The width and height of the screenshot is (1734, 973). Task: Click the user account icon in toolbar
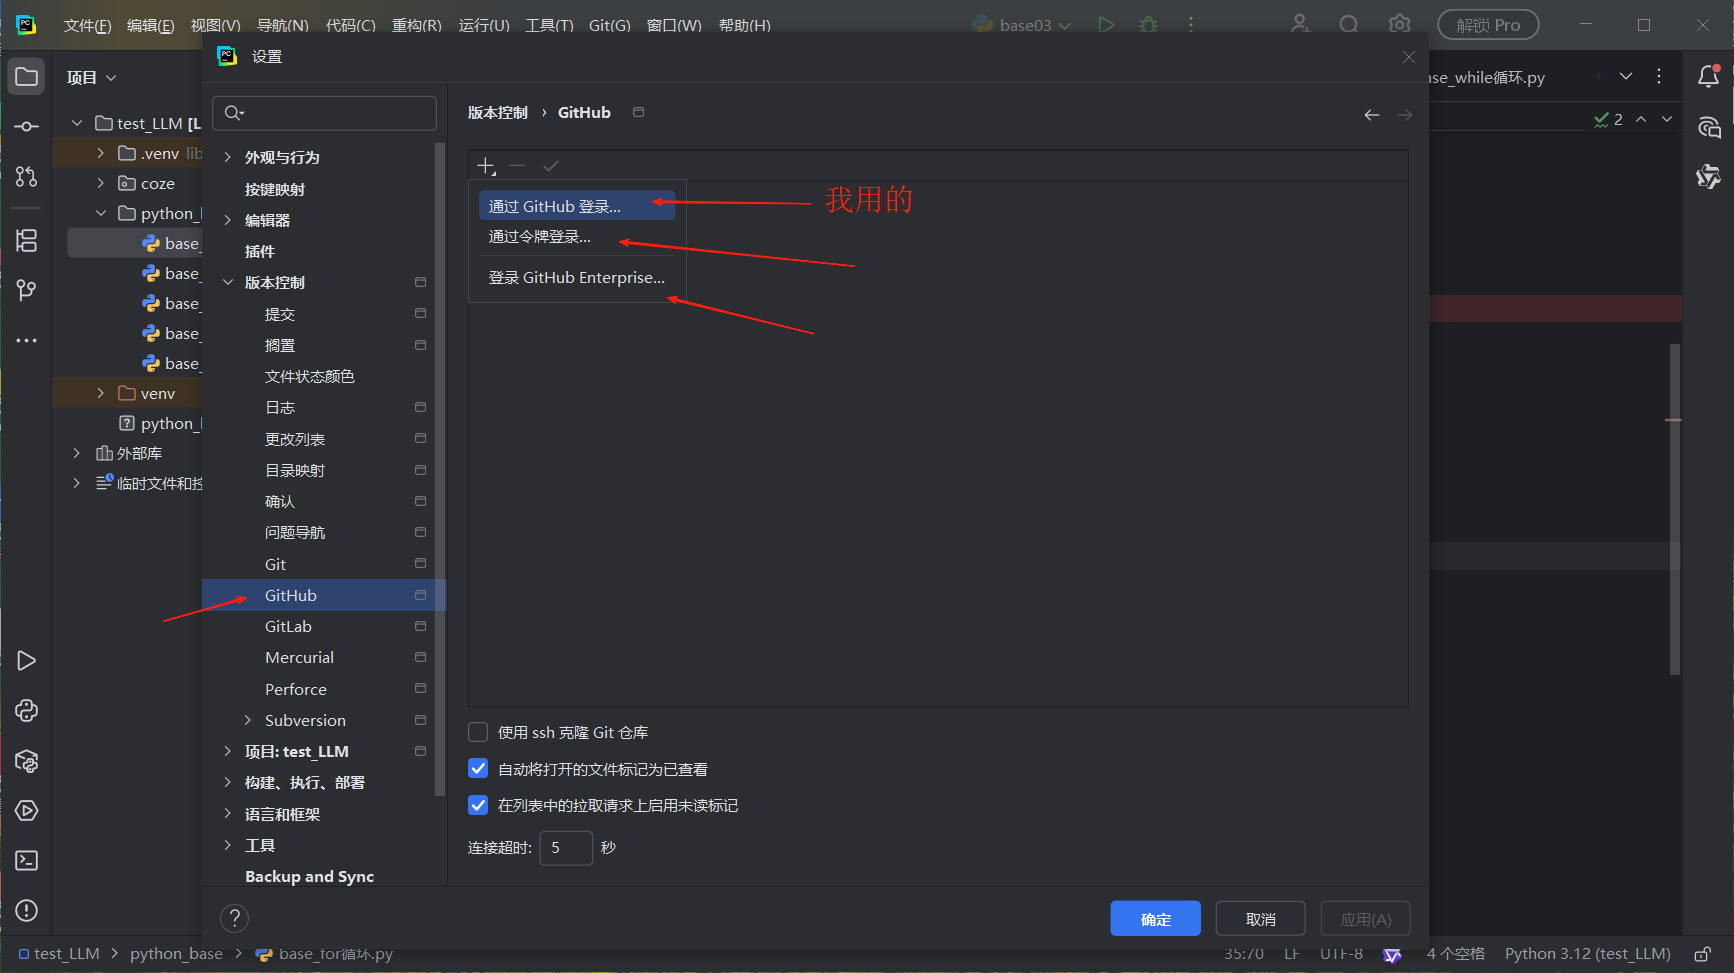coord(1299,25)
